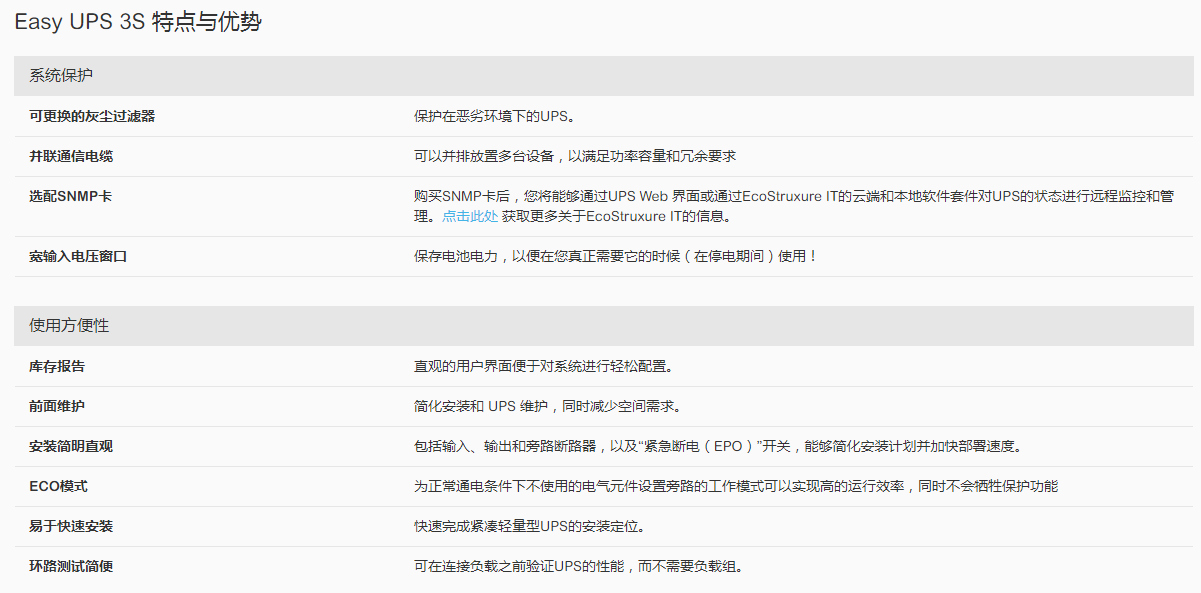Select the 使用方便性 section header
This screenshot has height=593, width=1201.
(69, 326)
